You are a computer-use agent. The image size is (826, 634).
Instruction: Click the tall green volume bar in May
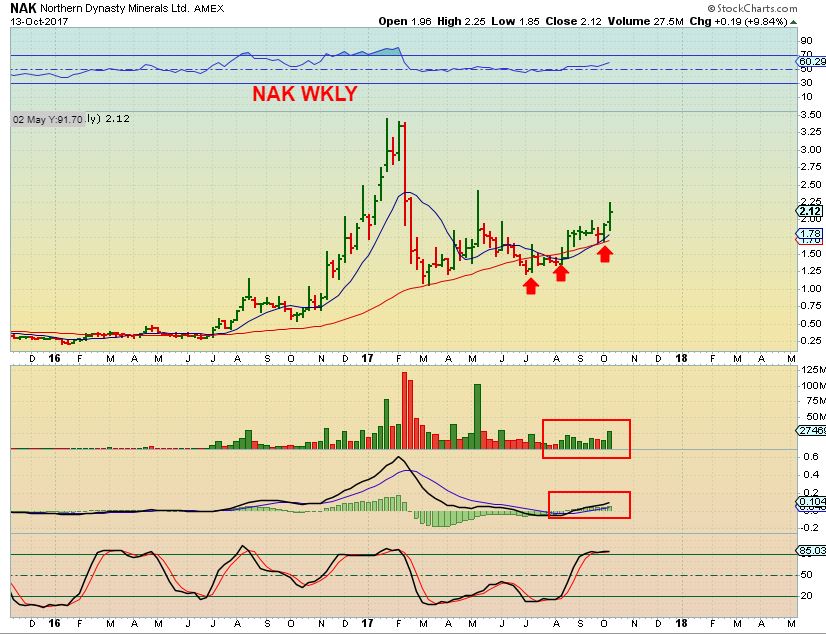tap(478, 416)
